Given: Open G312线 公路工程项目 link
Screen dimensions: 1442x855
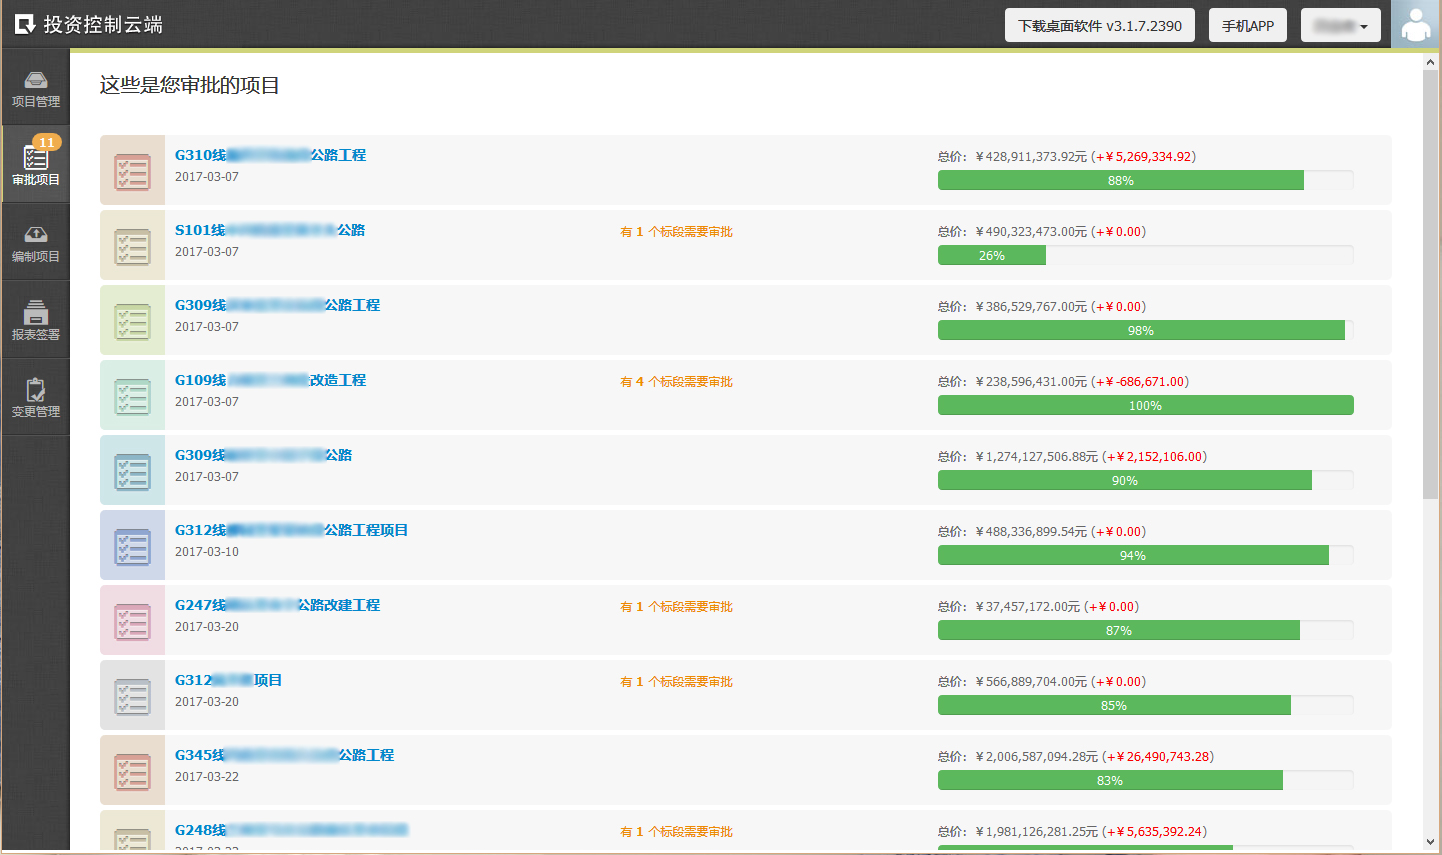Looking at the screenshot, I should pos(291,530).
